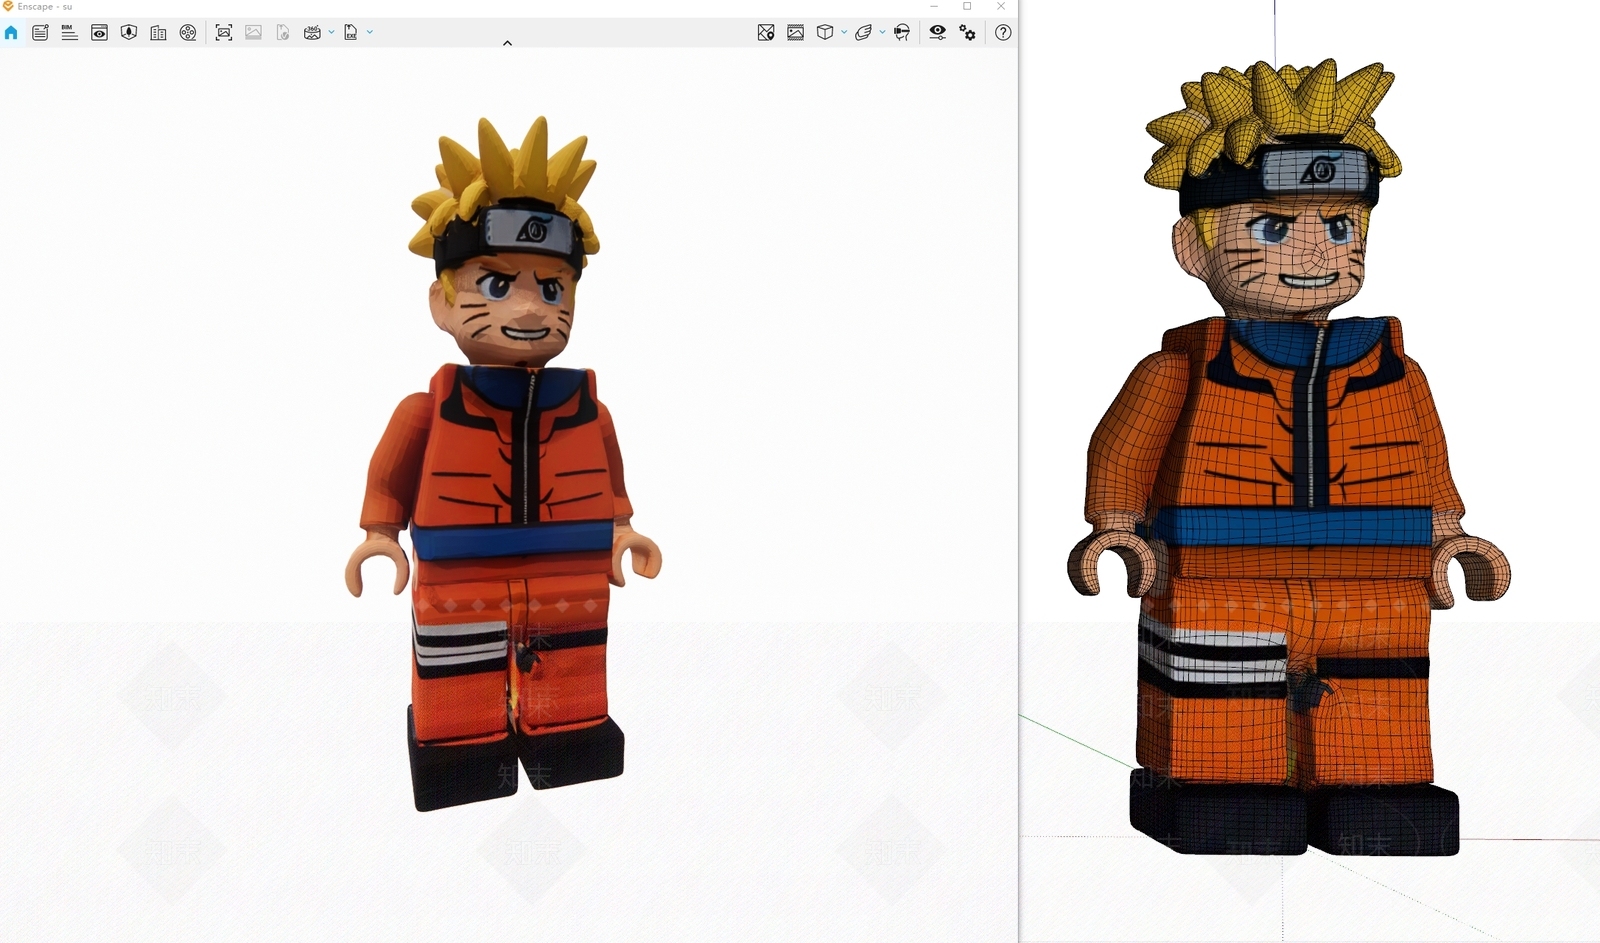Minimize the Enscape window
This screenshot has width=1600, height=943.
934,7
